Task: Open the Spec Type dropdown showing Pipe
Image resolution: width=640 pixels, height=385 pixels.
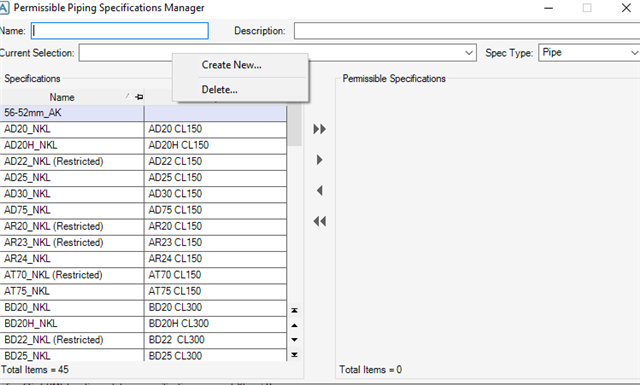Action: tap(589, 53)
